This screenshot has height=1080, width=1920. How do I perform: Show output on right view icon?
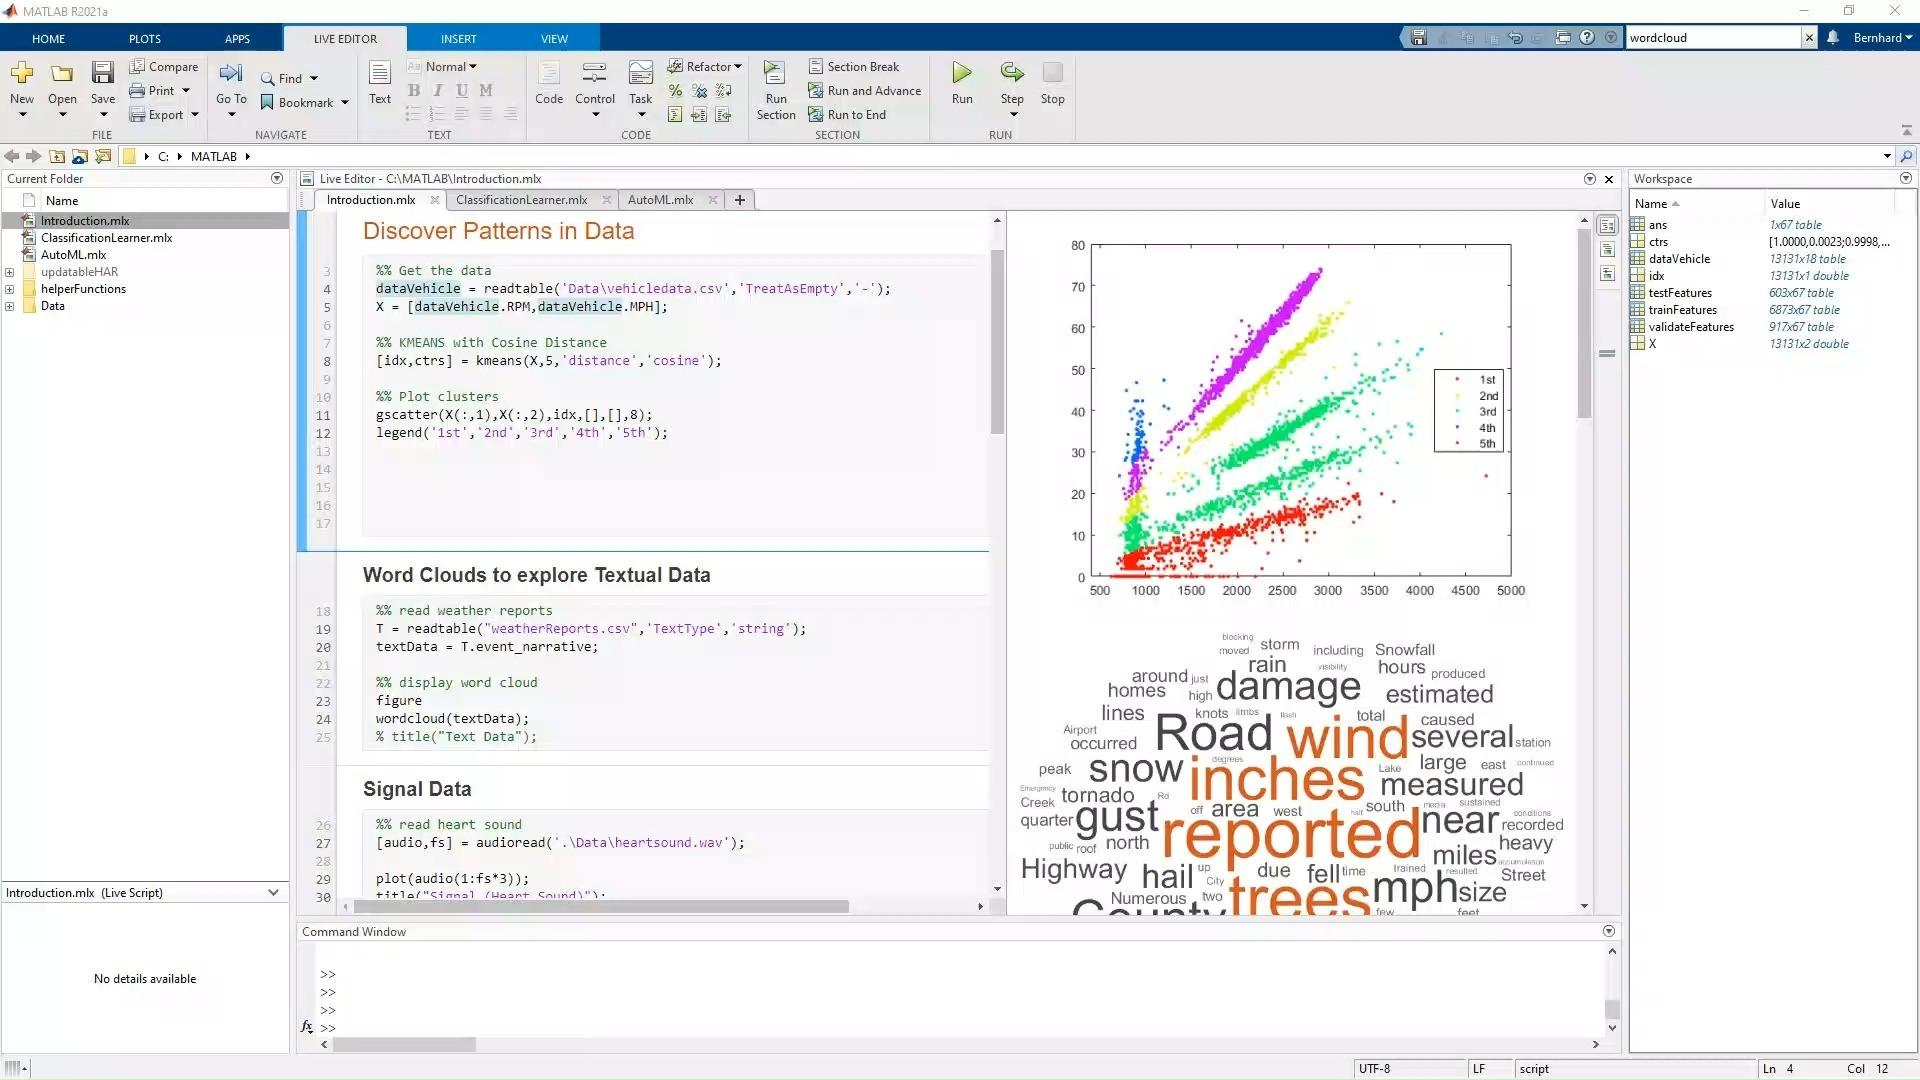[x=1607, y=226]
